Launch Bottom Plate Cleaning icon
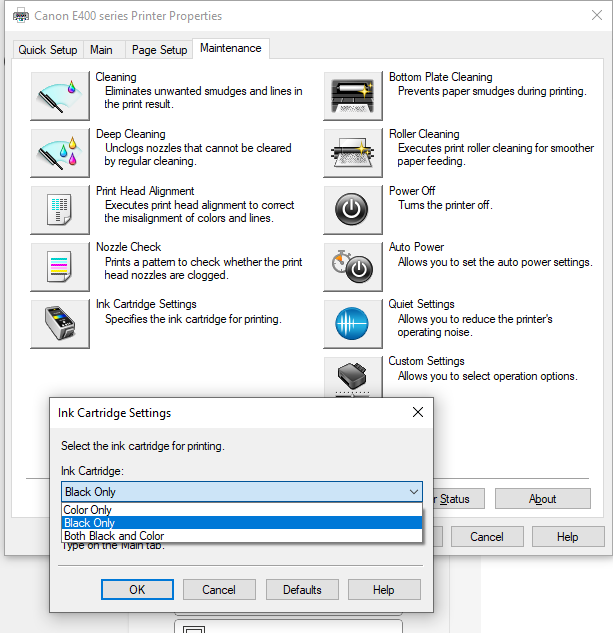This screenshot has height=633, width=613. [353, 96]
